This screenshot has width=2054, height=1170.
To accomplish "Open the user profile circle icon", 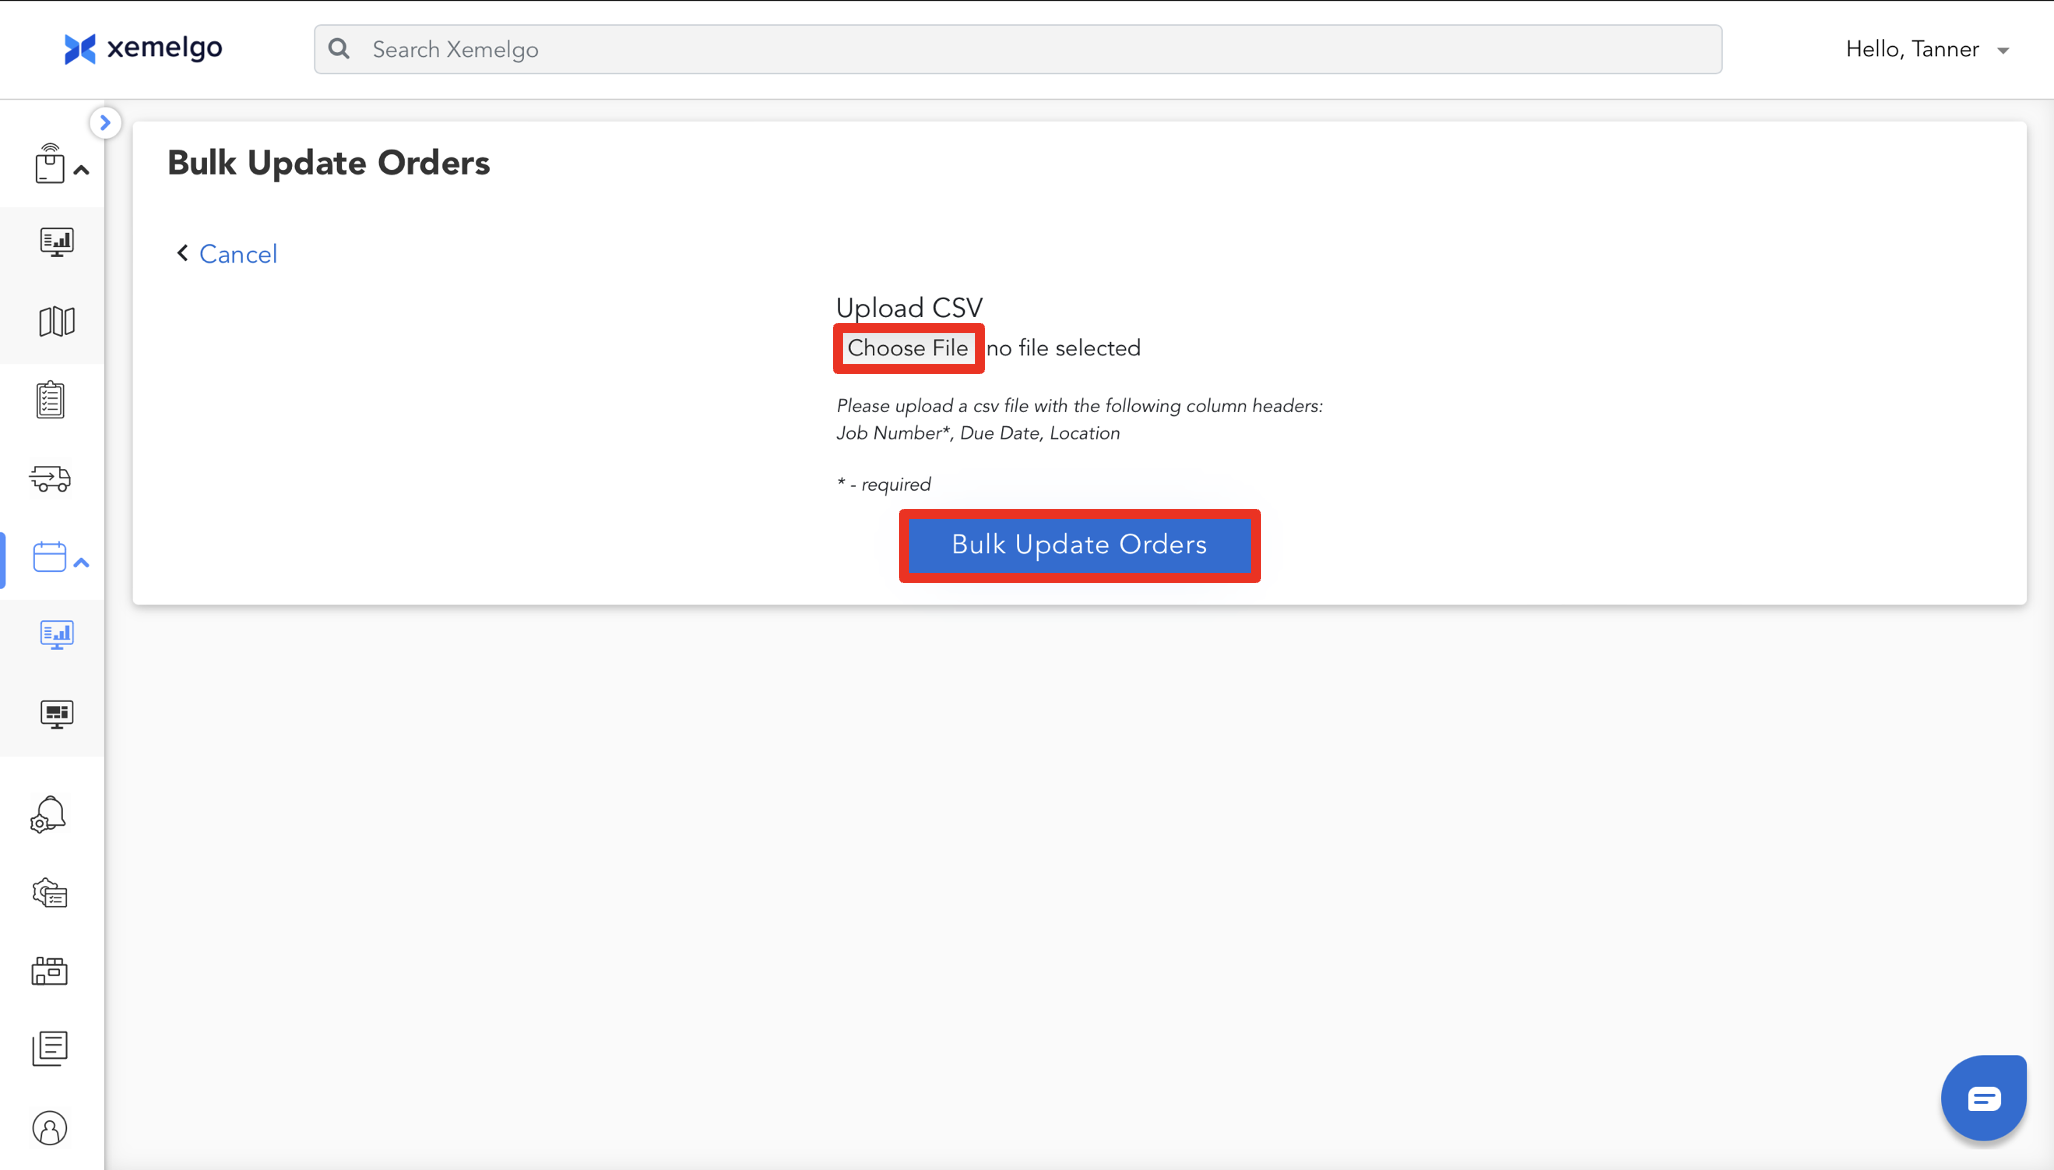I will (50, 1128).
